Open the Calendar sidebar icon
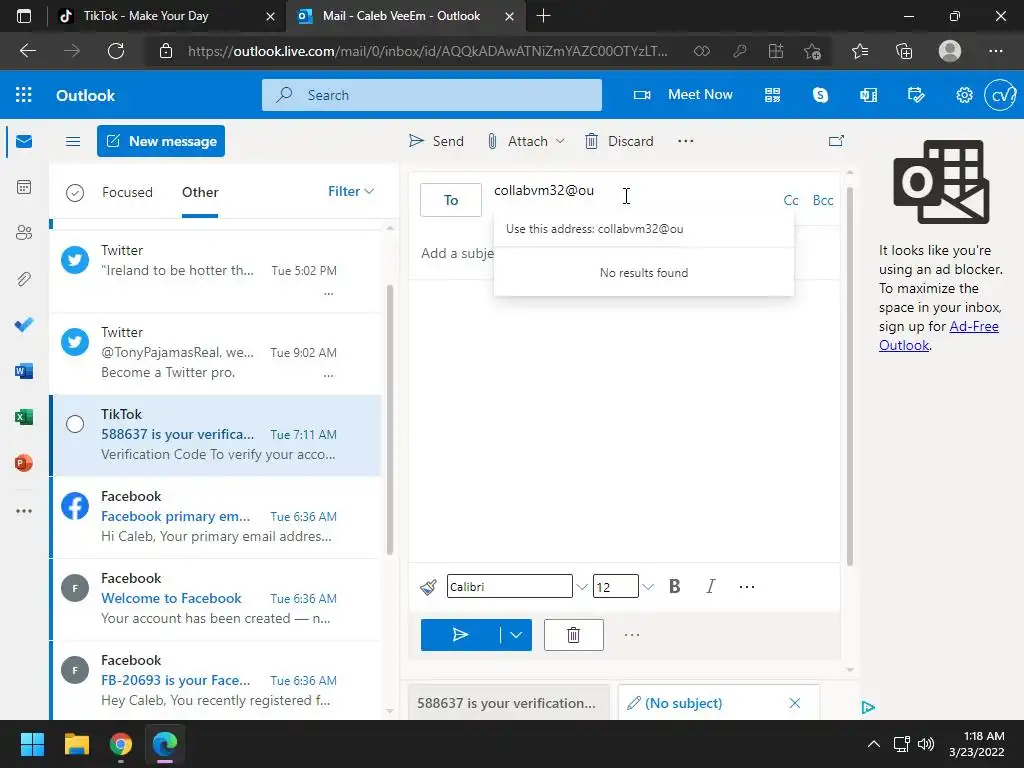The width and height of the screenshot is (1024, 768). click(24, 187)
